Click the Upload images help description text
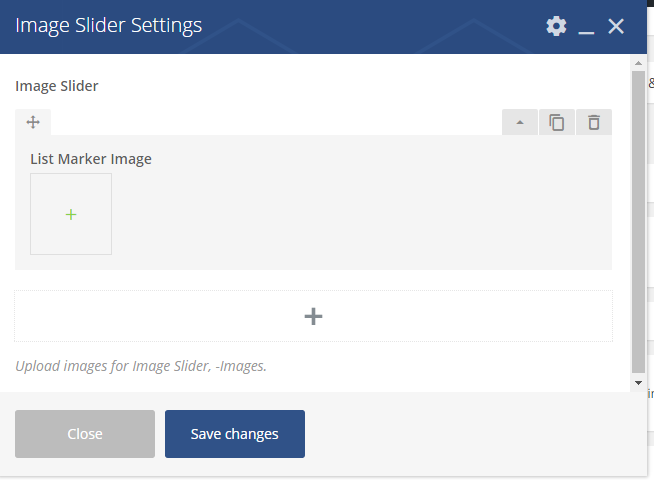 point(141,366)
